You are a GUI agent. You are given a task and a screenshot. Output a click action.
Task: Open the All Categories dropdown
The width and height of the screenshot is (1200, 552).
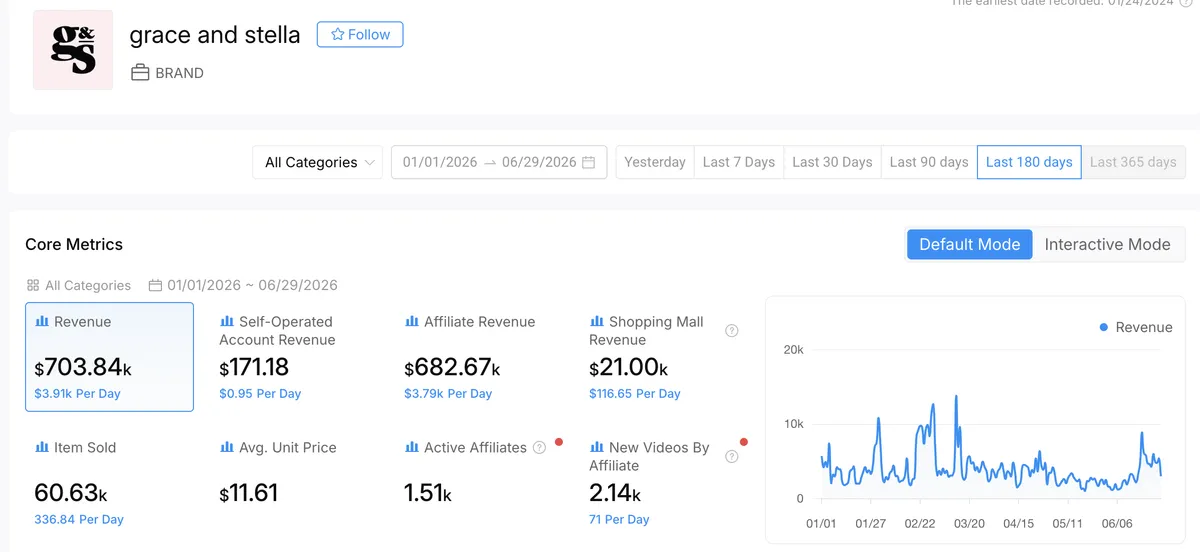317,162
